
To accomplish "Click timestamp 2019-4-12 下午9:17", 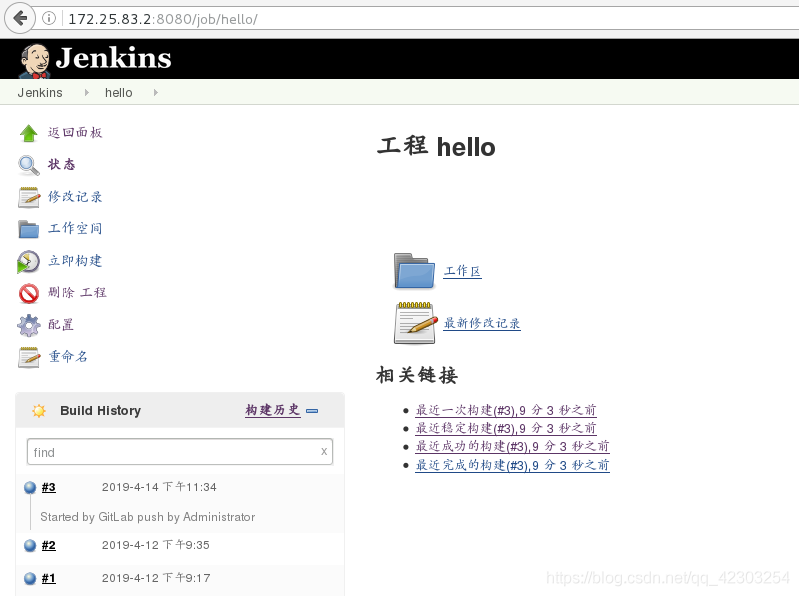I will click(156, 578).
